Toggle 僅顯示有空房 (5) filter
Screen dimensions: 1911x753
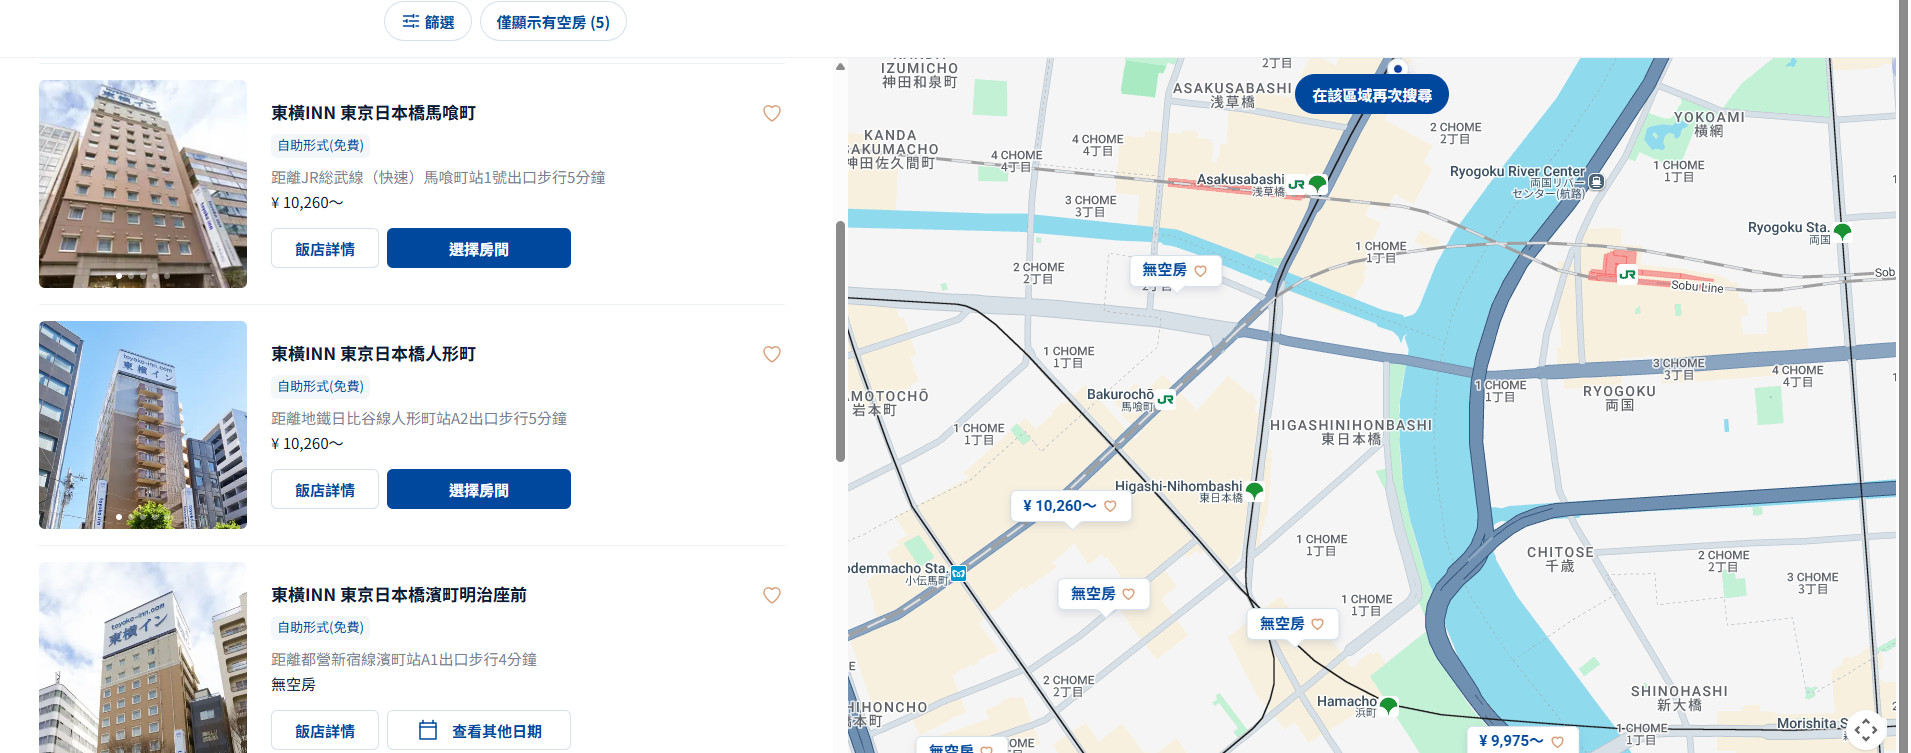pyautogui.click(x=553, y=22)
